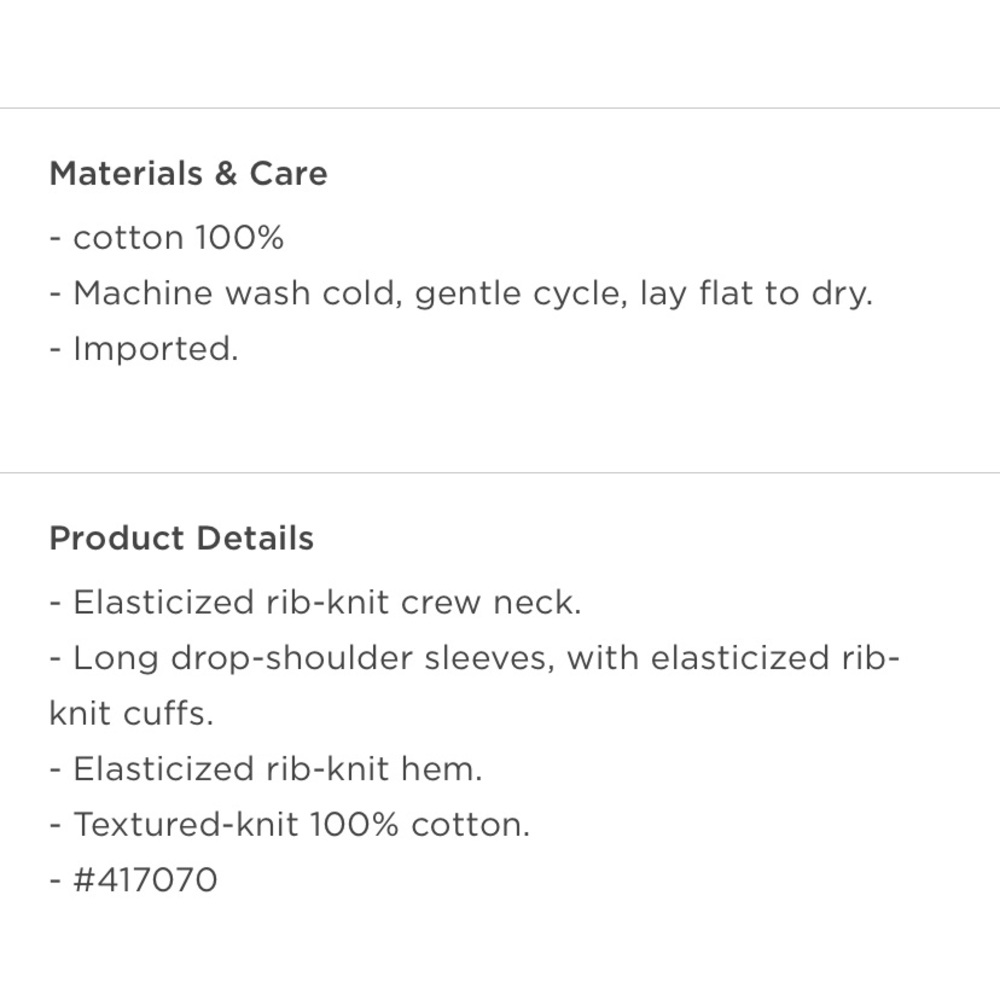
Task: Click the Elasticized rib-knit crew neck line
Action: coord(315,603)
